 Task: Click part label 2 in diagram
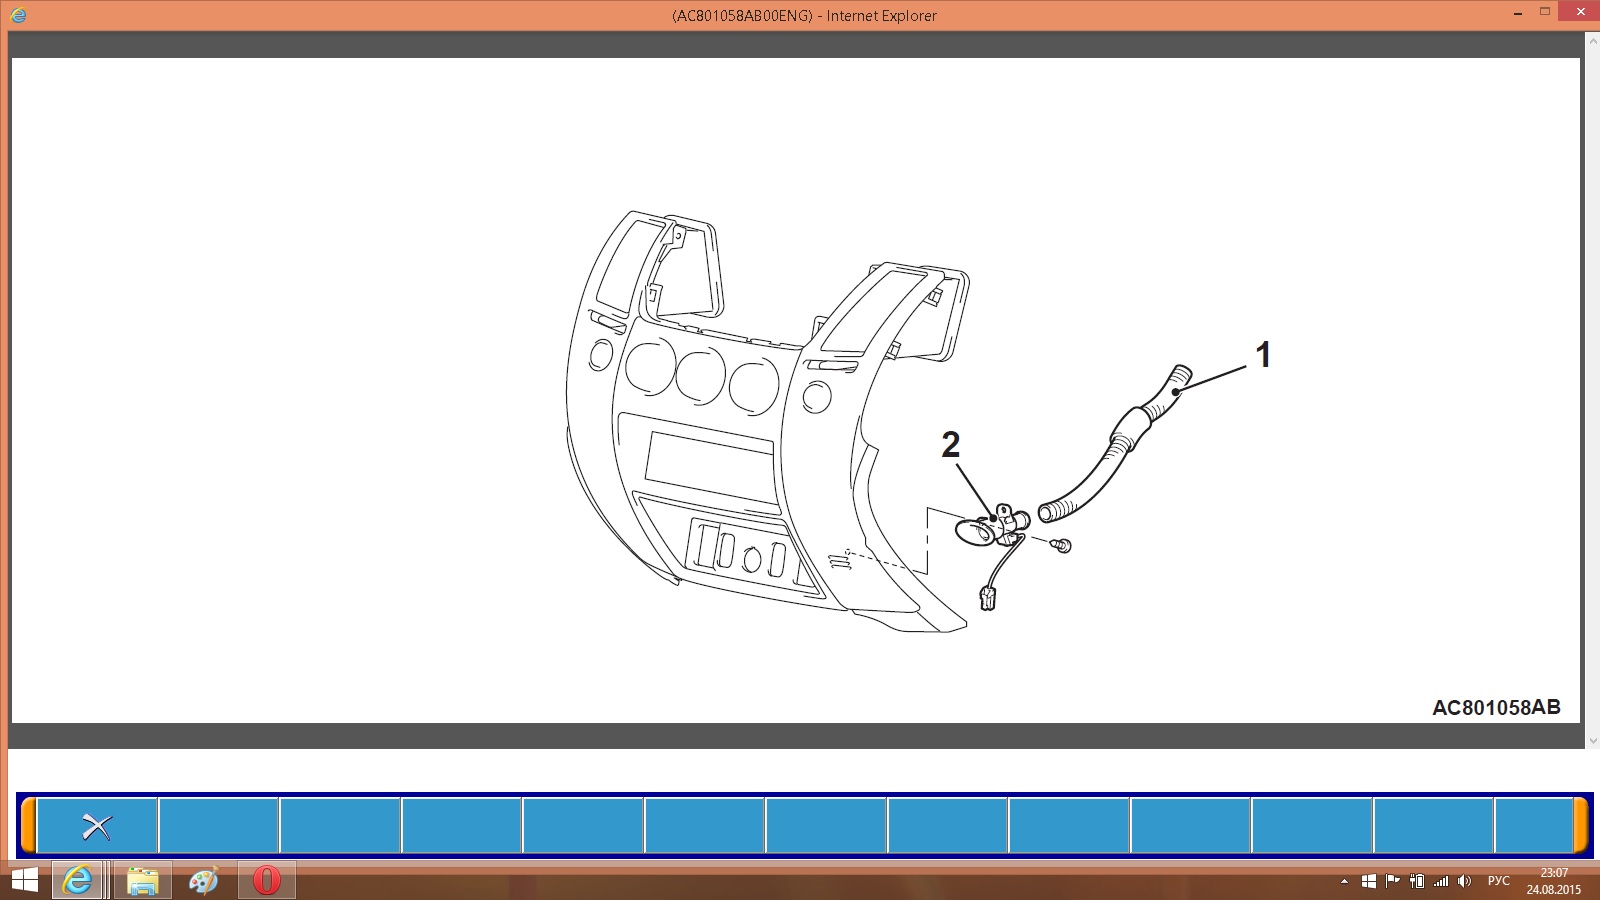[951, 444]
